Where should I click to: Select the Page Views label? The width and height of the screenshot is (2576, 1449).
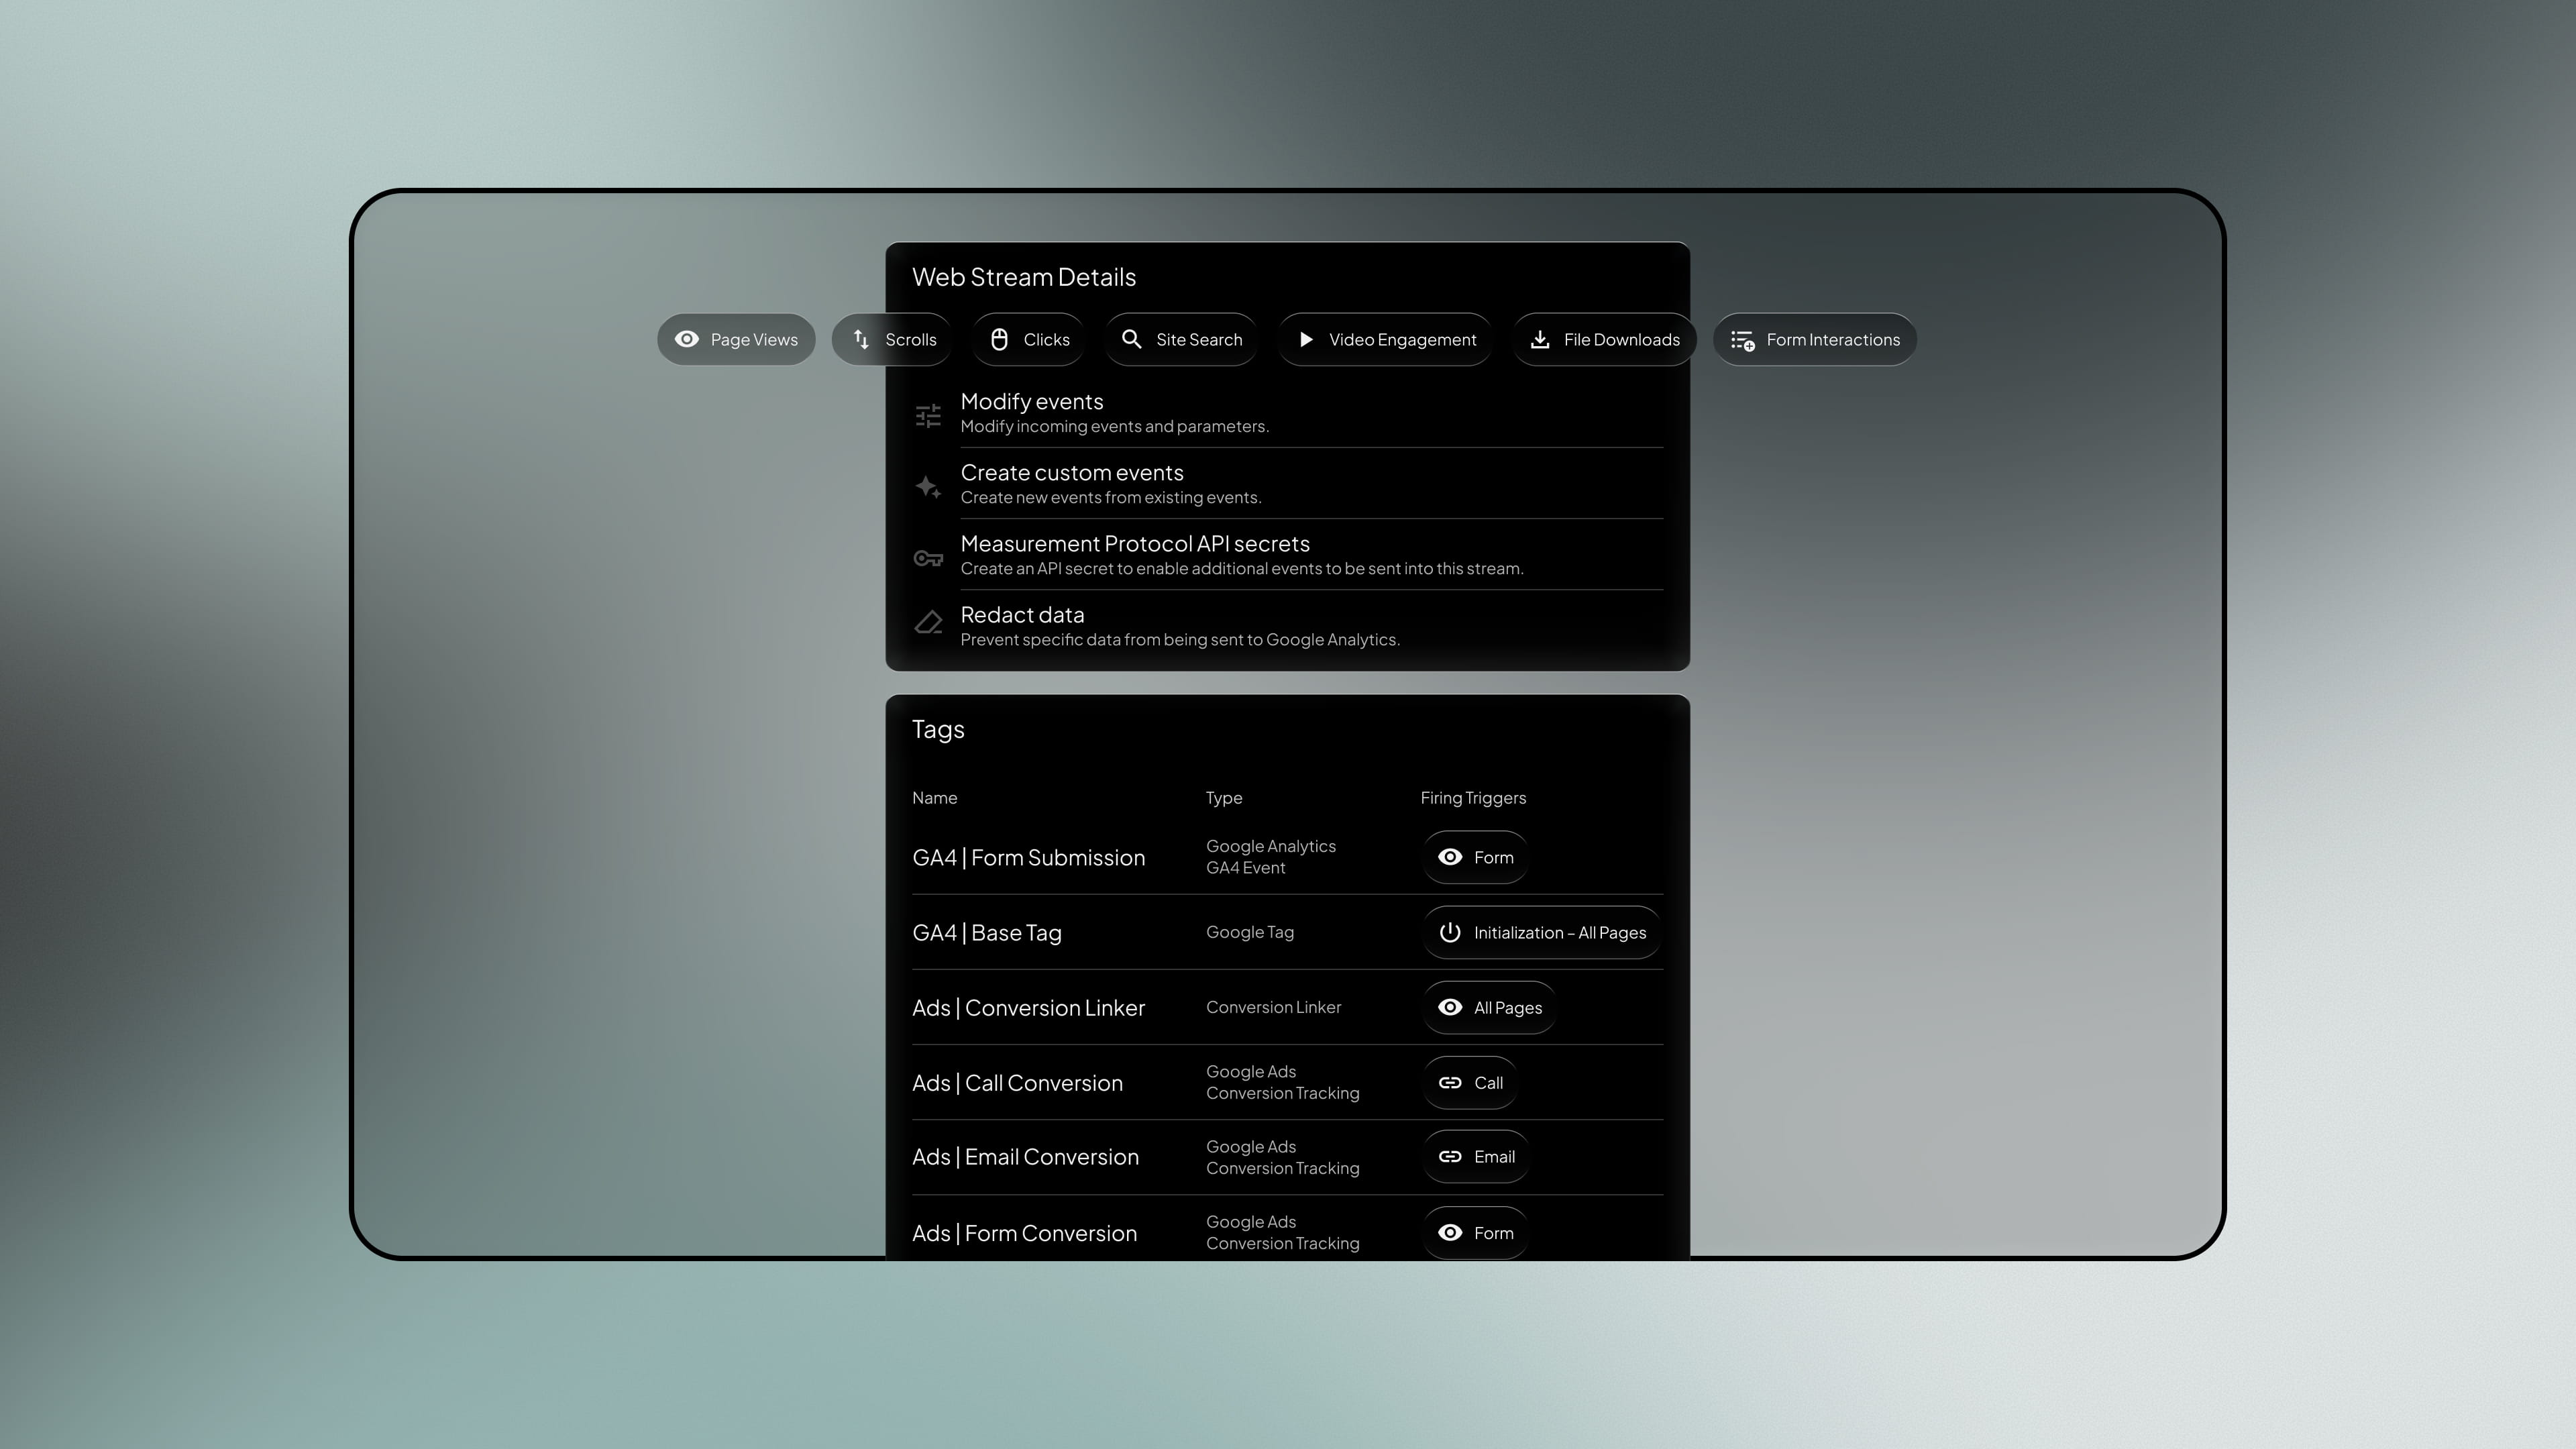[754, 340]
